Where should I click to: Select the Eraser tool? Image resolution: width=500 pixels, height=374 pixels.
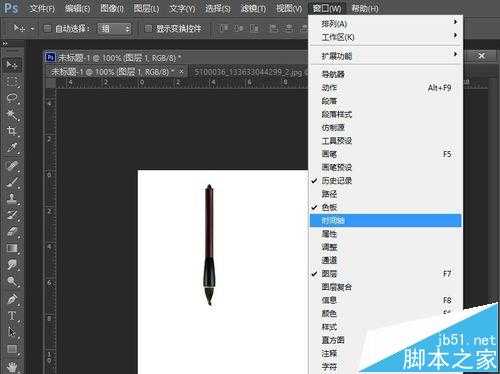[x=12, y=232]
